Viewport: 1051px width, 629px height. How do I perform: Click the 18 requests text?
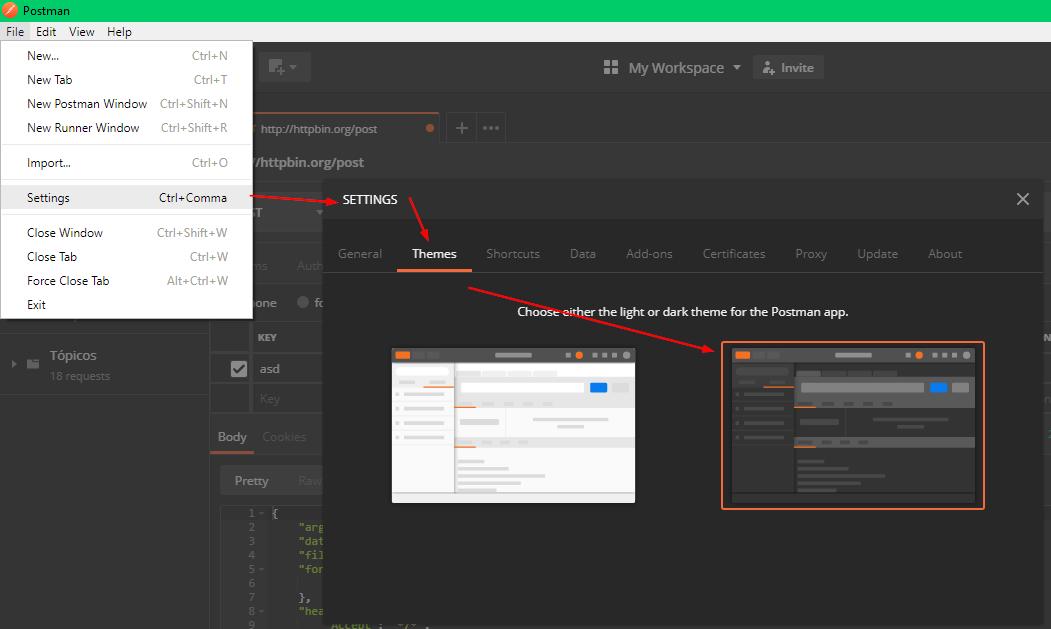click(80, 376)
